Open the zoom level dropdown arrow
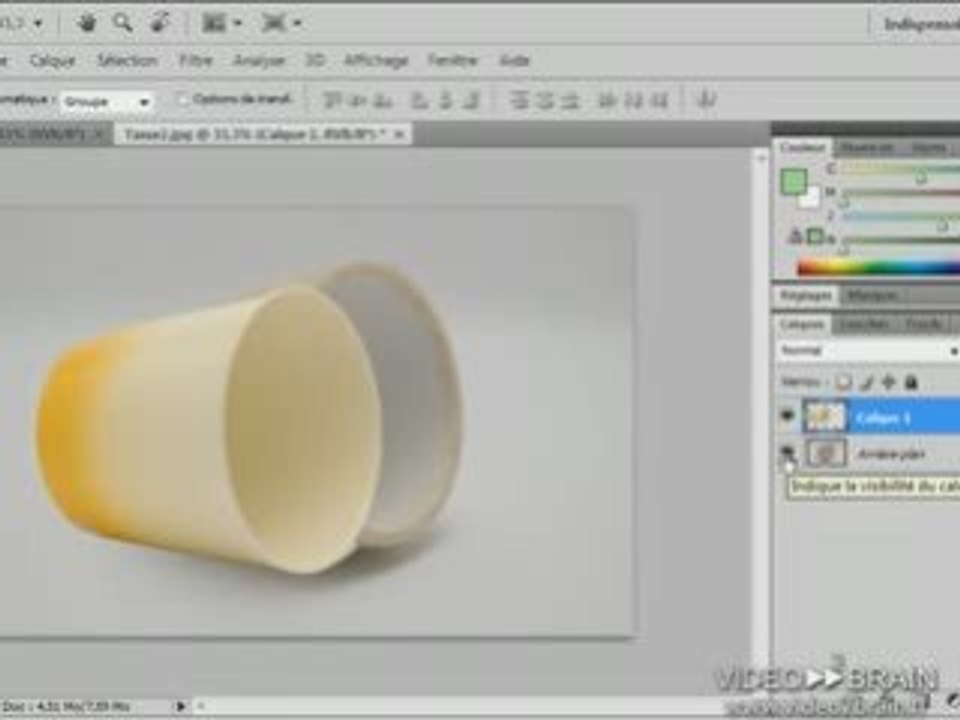This screenshot has width=960, height=720. 38,23
